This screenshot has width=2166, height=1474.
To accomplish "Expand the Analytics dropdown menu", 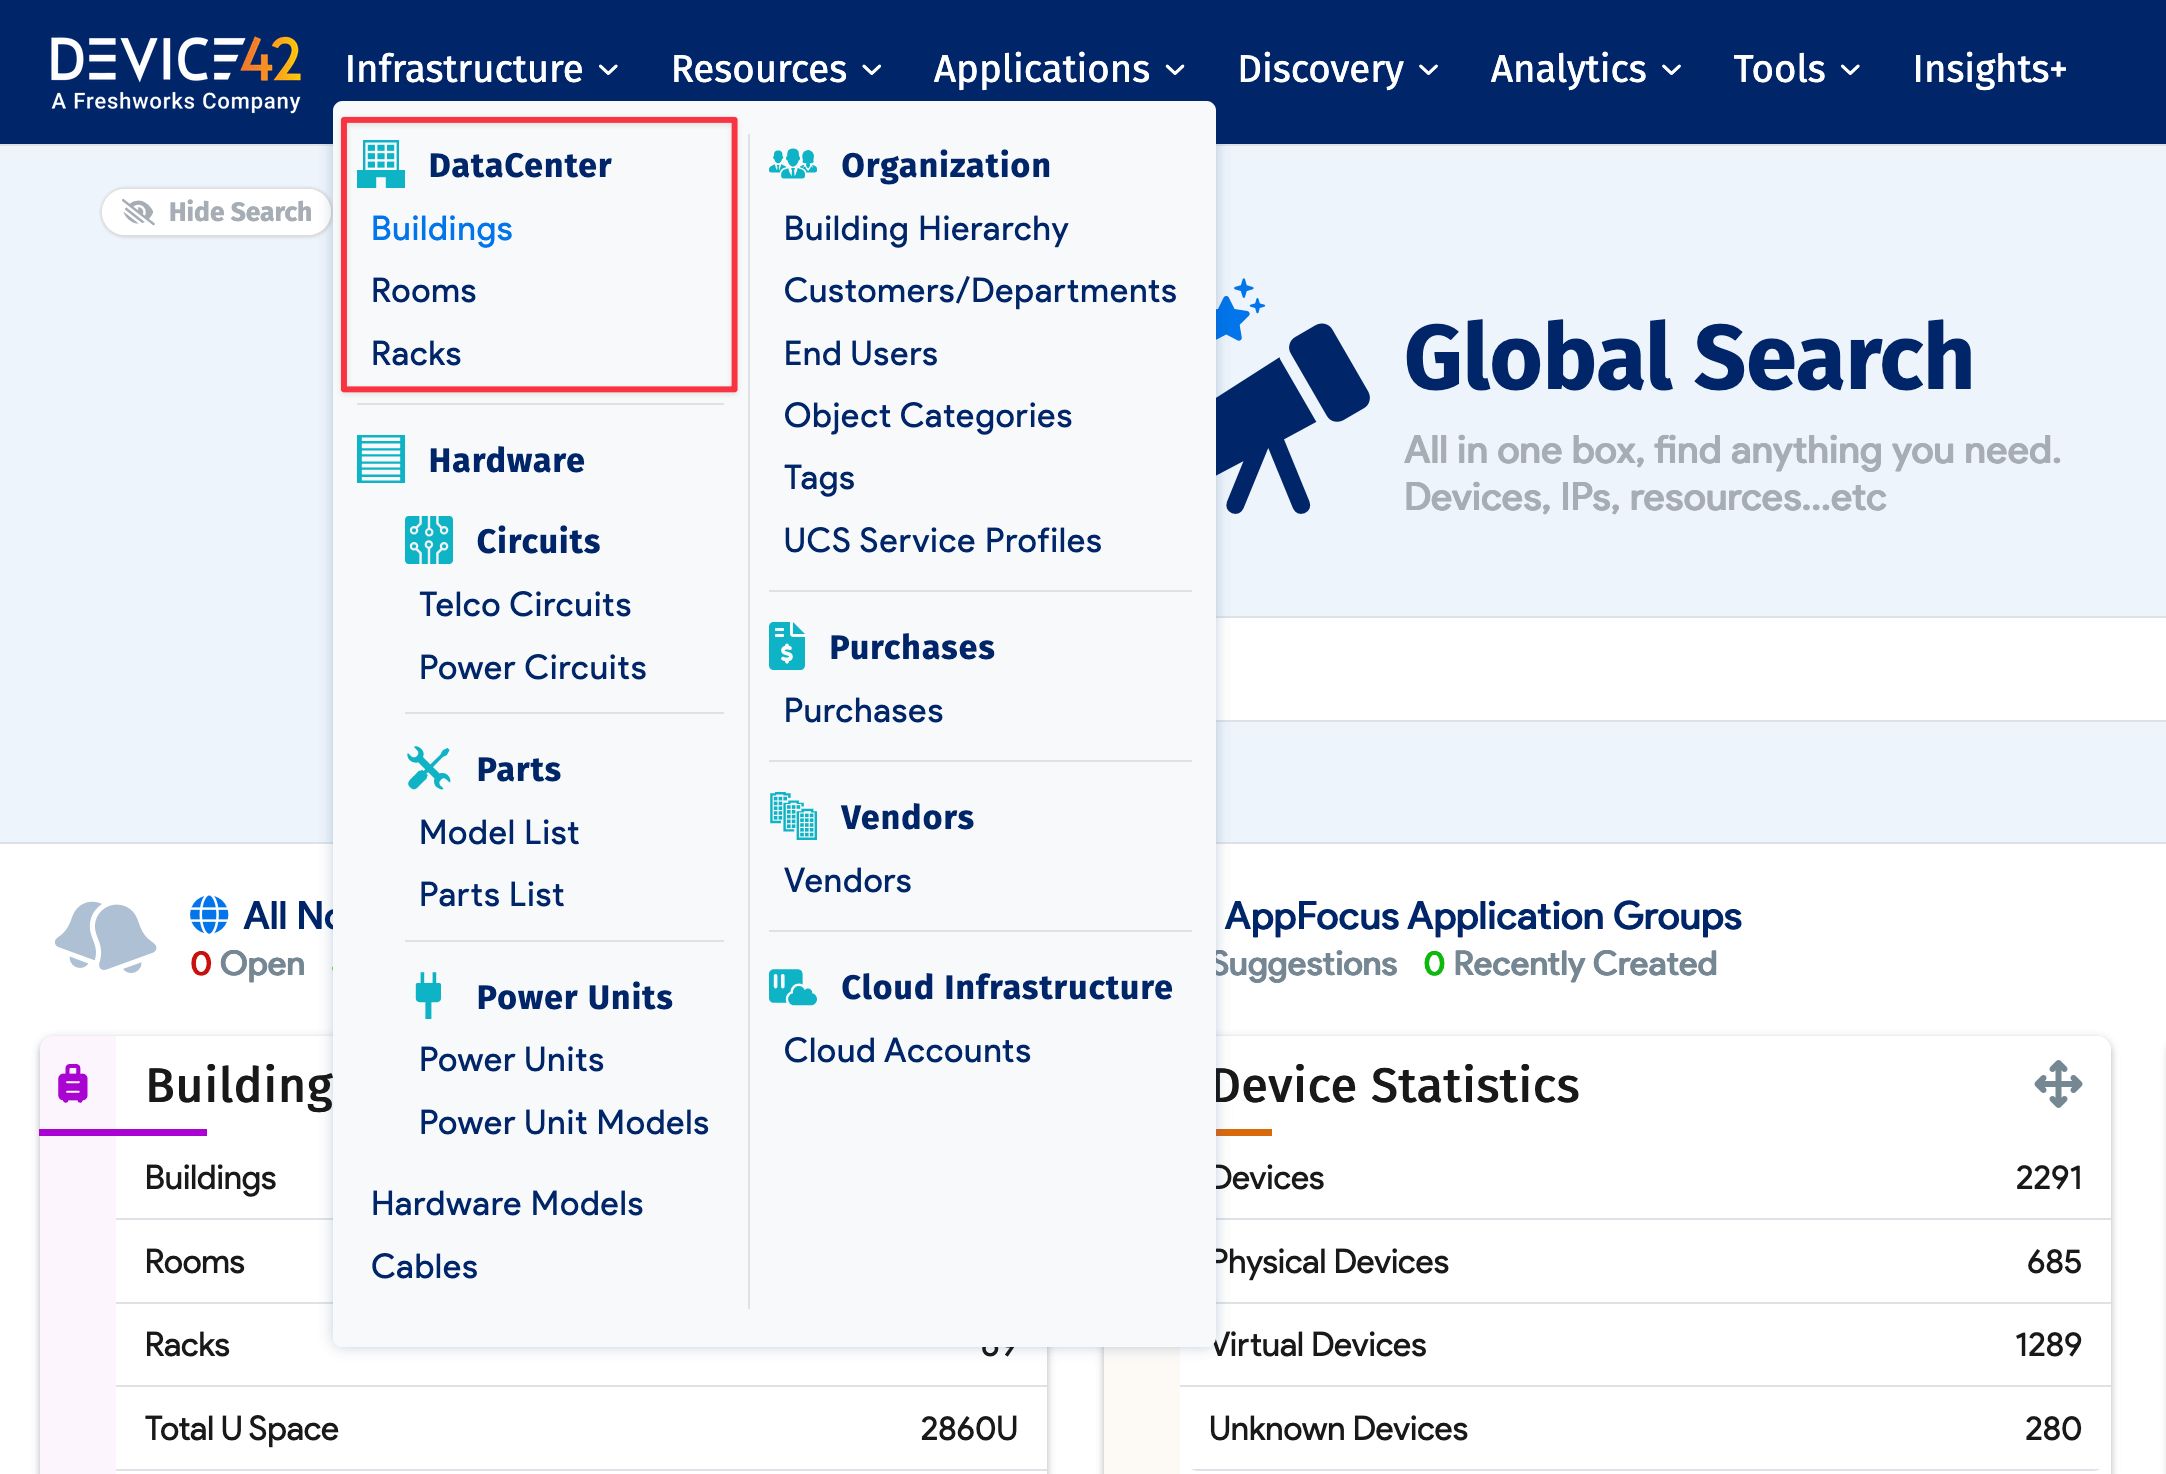I will 1585,69.
